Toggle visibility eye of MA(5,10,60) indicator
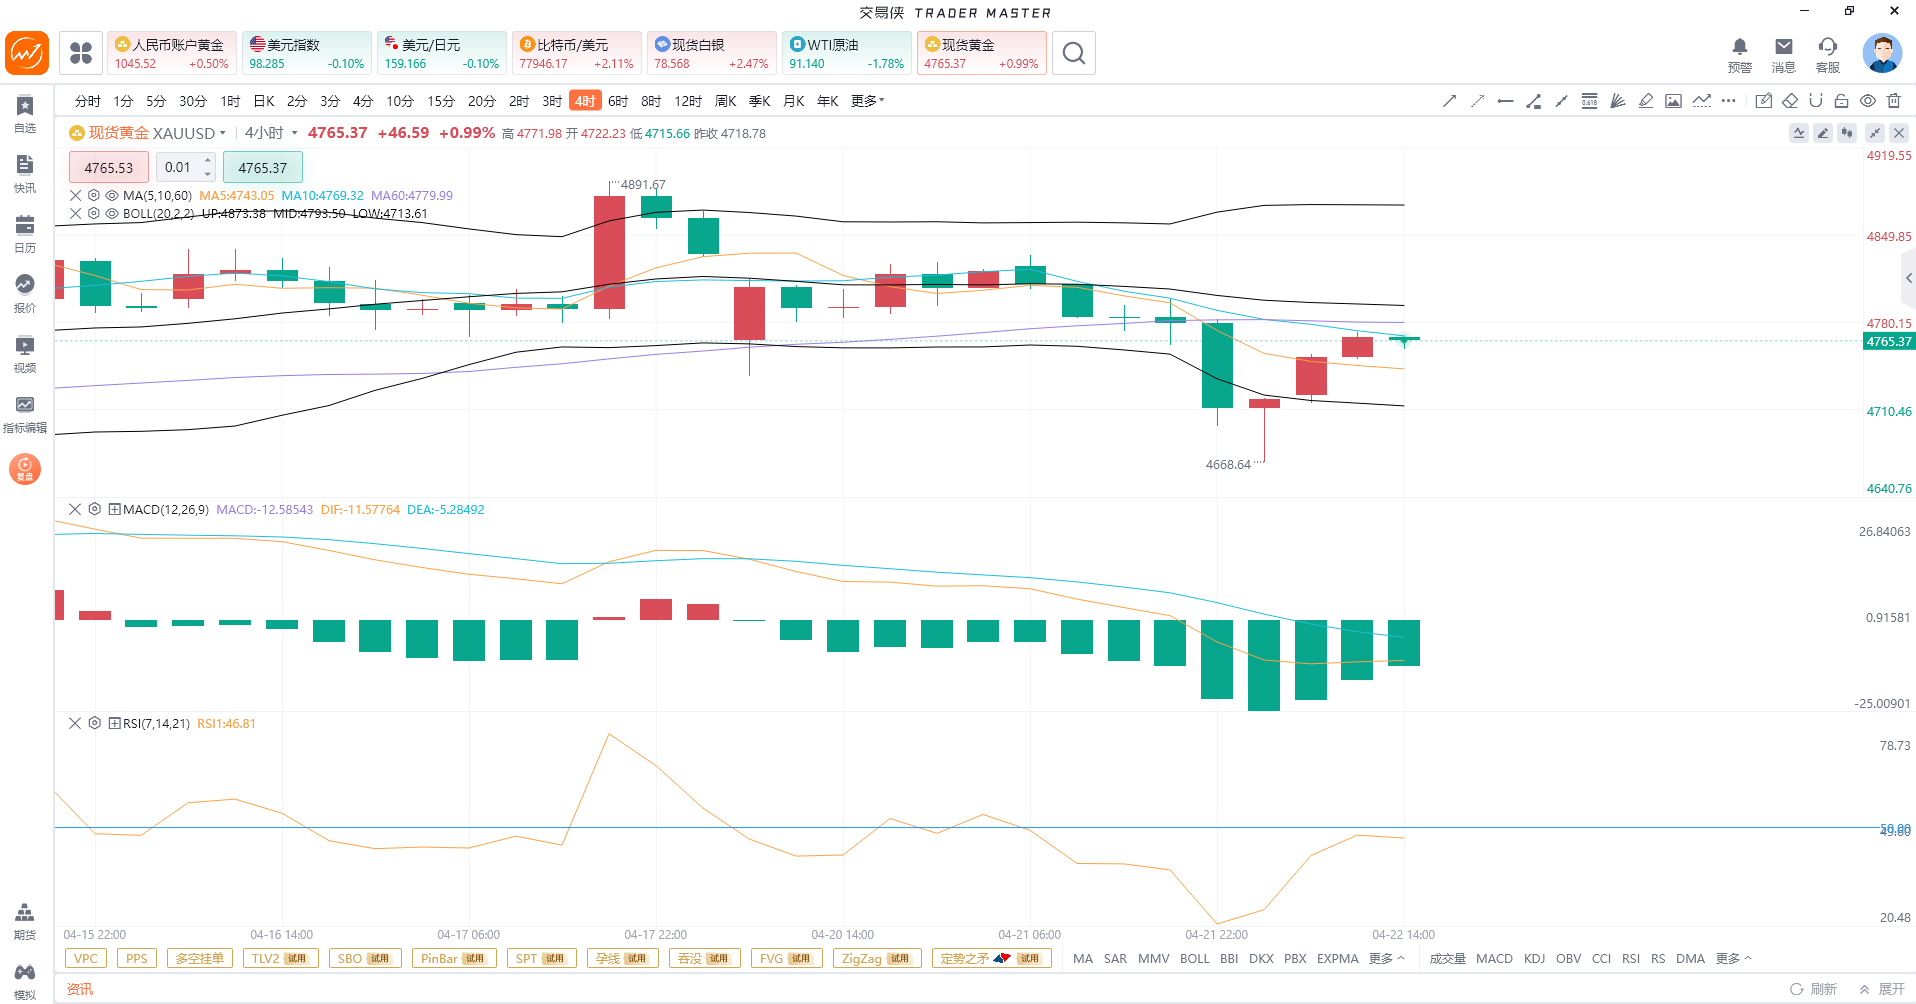Image resolution: width=1916 pixels, height=1004 pixels. pos(112,196)
